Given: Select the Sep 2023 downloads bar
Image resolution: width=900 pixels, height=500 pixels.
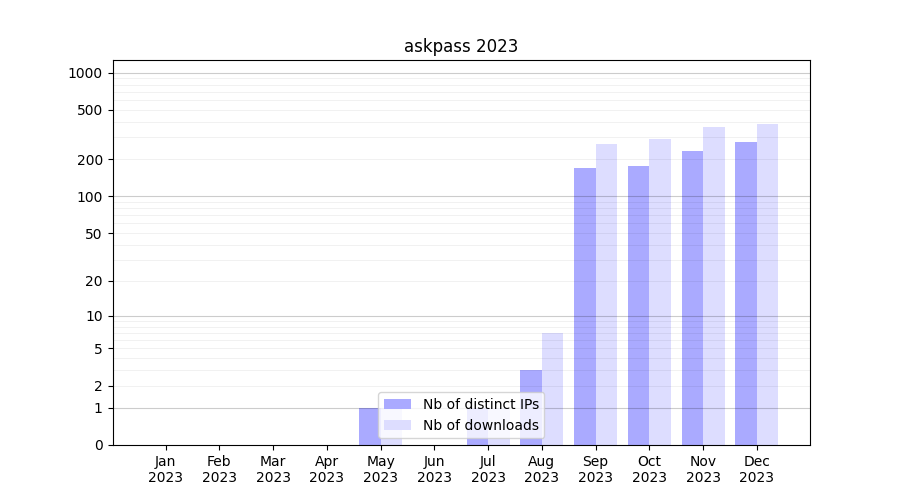Looking at the screenshot, I should click(606, 294).
